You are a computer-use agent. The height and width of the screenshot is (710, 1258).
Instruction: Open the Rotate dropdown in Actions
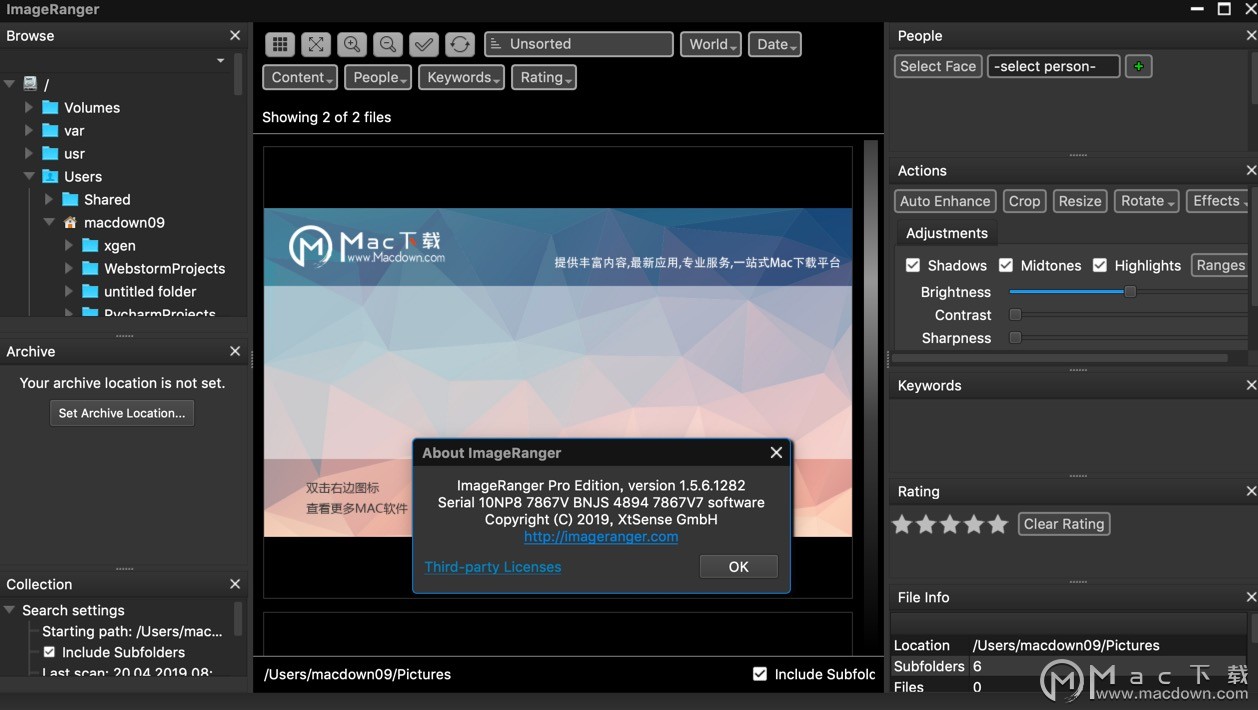pos(1146,201)
